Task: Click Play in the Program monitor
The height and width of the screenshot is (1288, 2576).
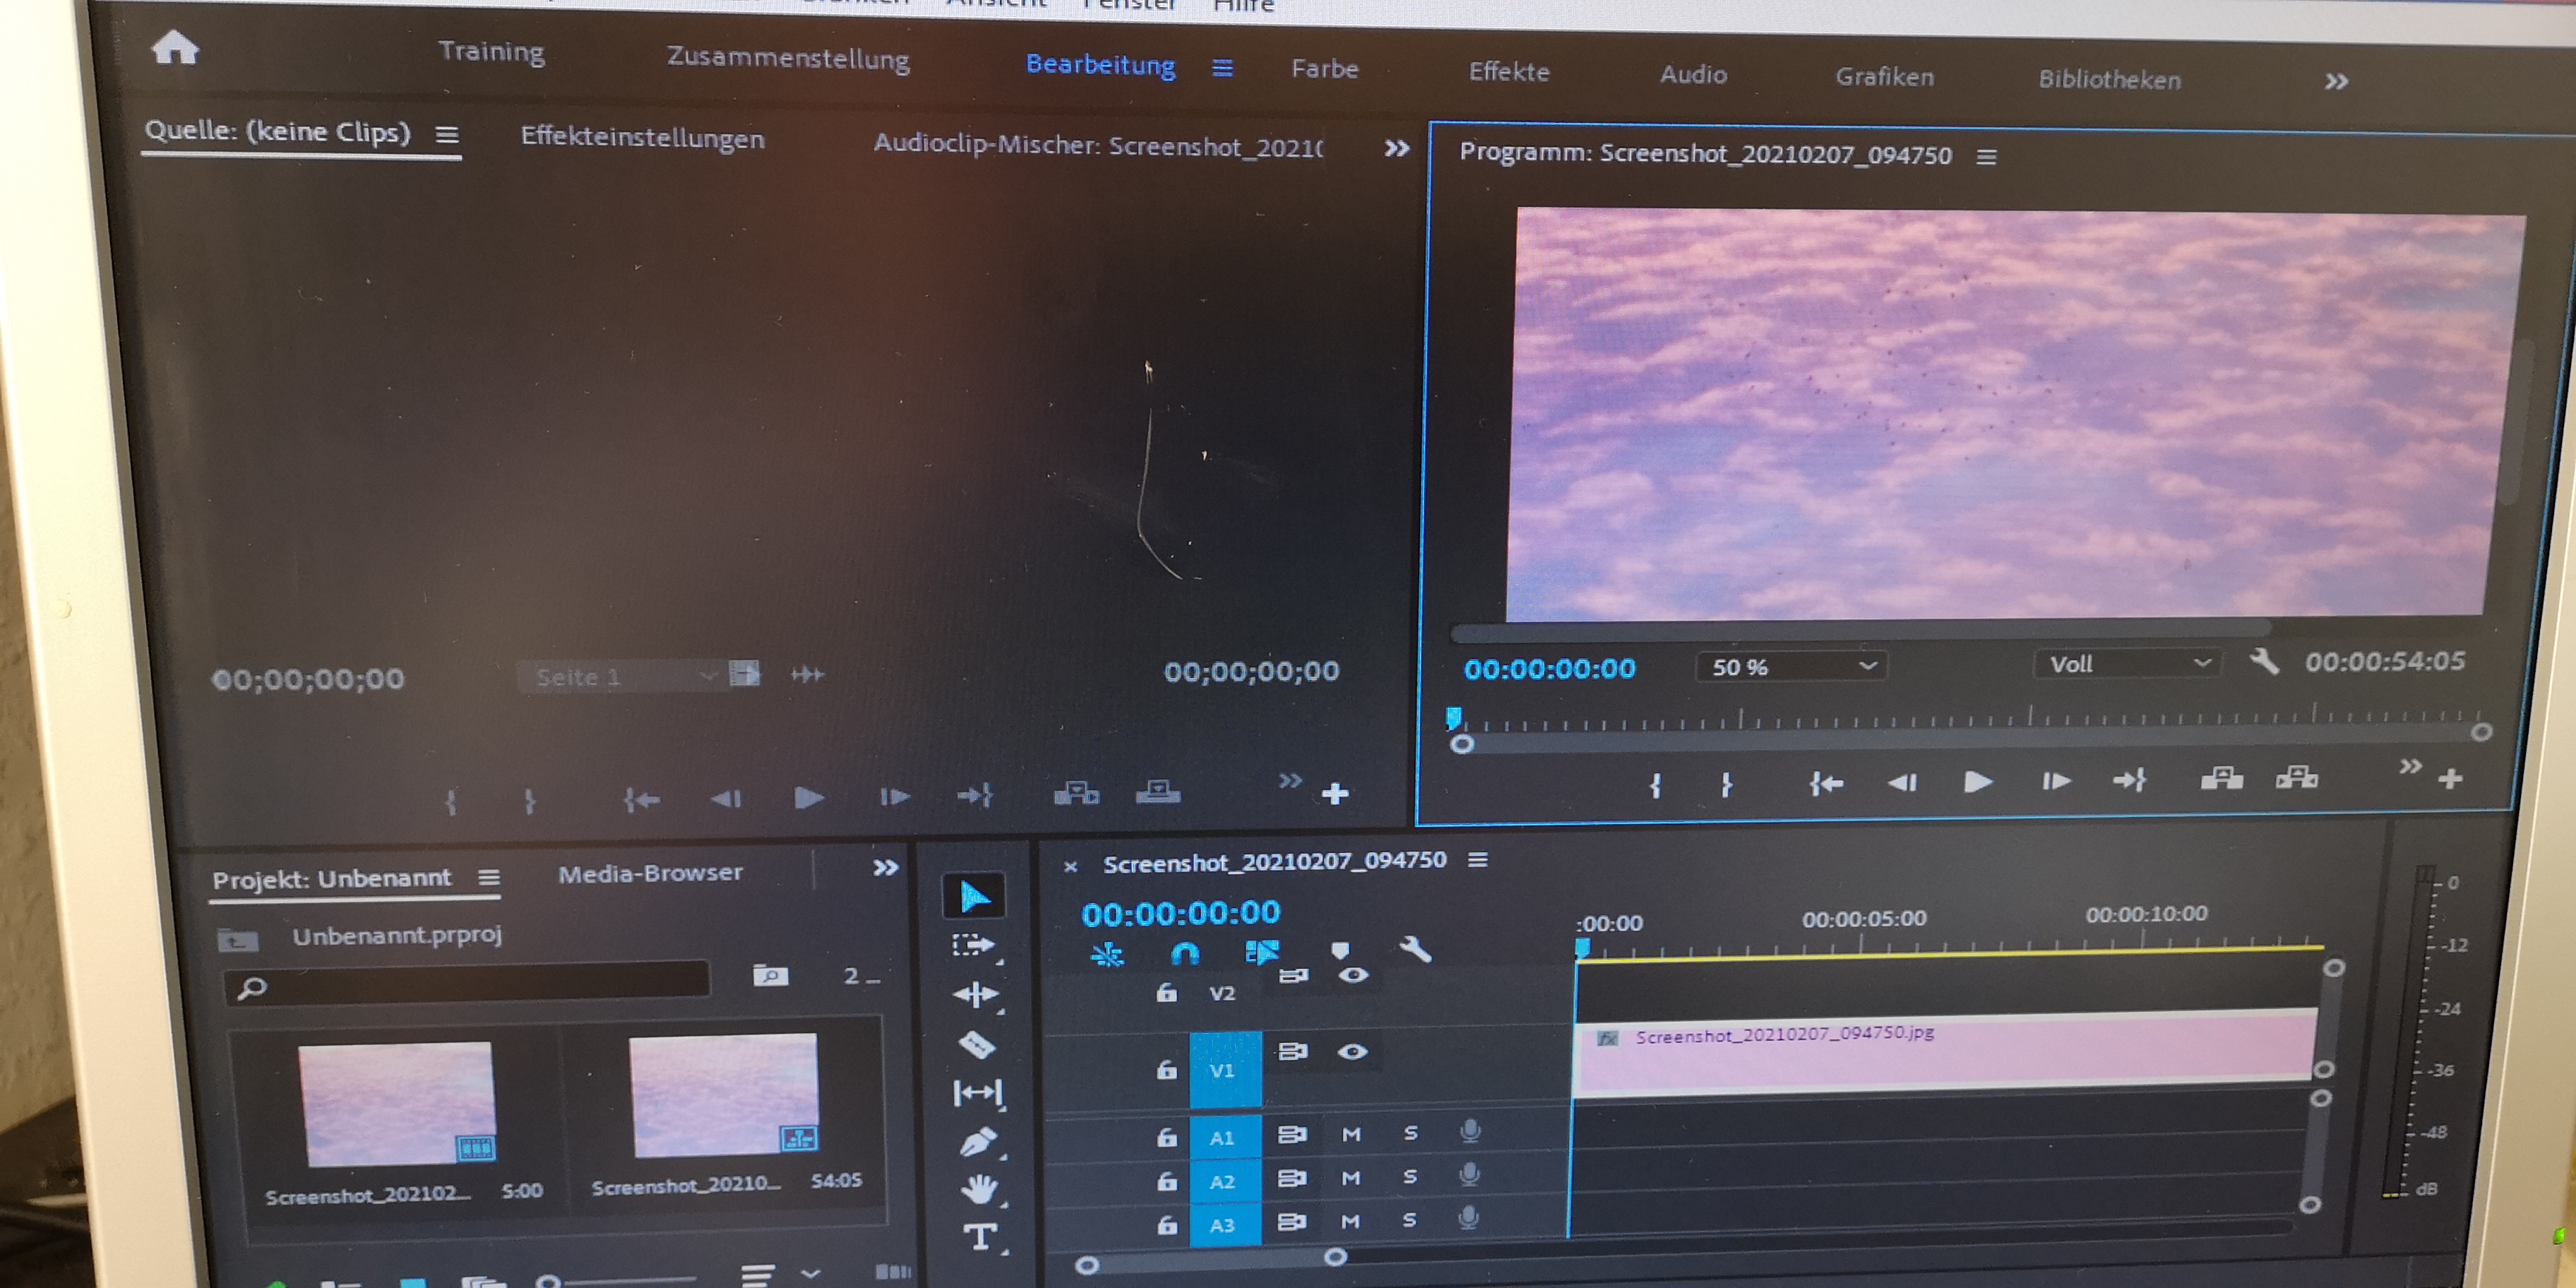Action: pyautogui.click(x=1977, y=781)
